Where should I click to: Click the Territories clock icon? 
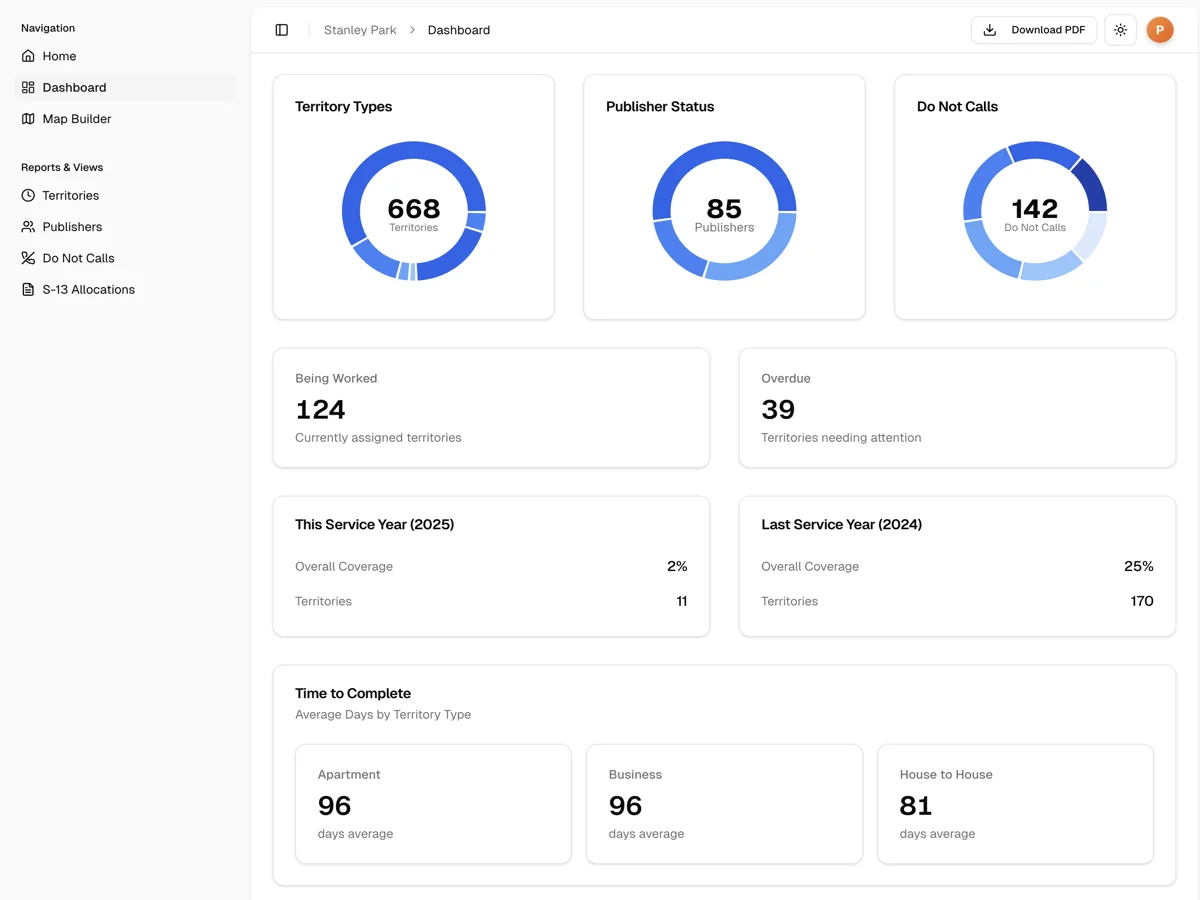[27, 195]
